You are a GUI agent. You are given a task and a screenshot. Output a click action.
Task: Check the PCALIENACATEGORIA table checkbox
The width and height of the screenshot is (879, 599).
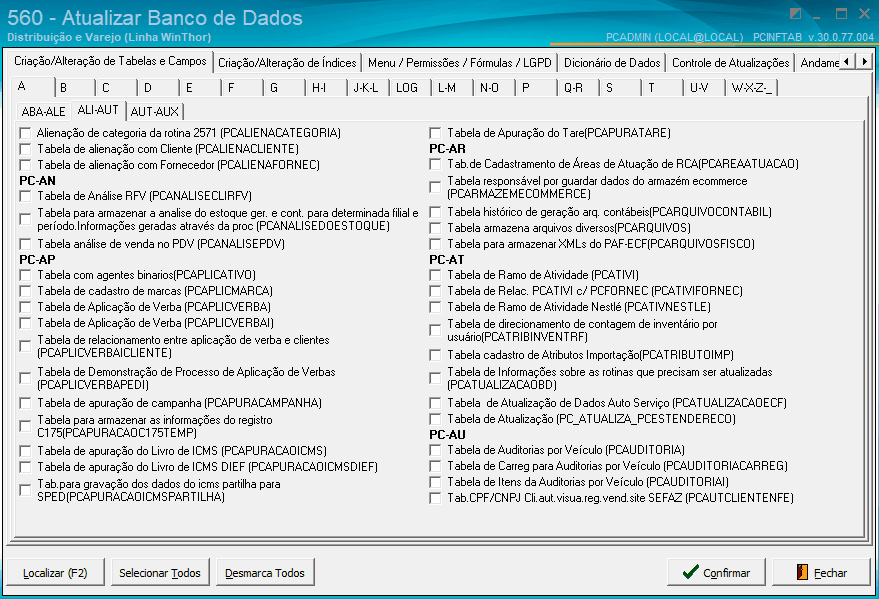(25, 133)
